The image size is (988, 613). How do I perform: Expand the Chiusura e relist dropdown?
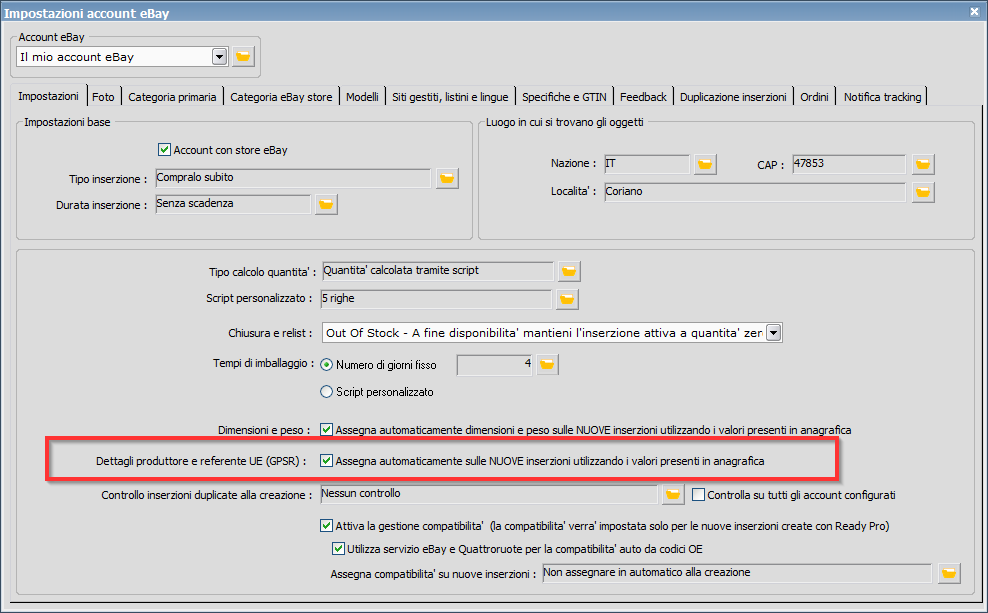pyautogui.click(x=774, y=333)
